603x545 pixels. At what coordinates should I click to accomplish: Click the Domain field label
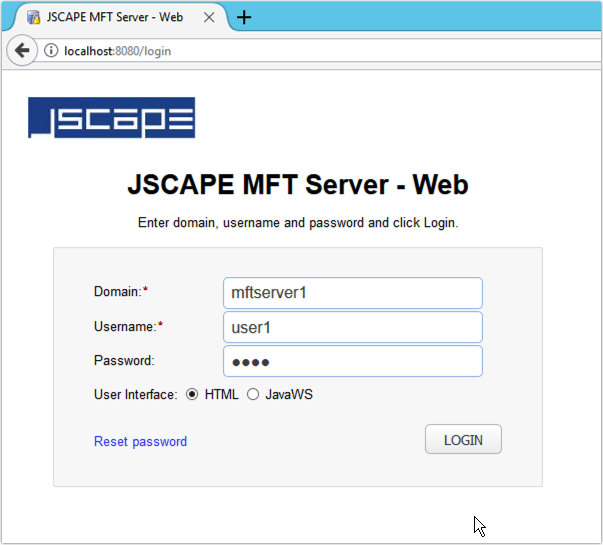tap(118, 291)
